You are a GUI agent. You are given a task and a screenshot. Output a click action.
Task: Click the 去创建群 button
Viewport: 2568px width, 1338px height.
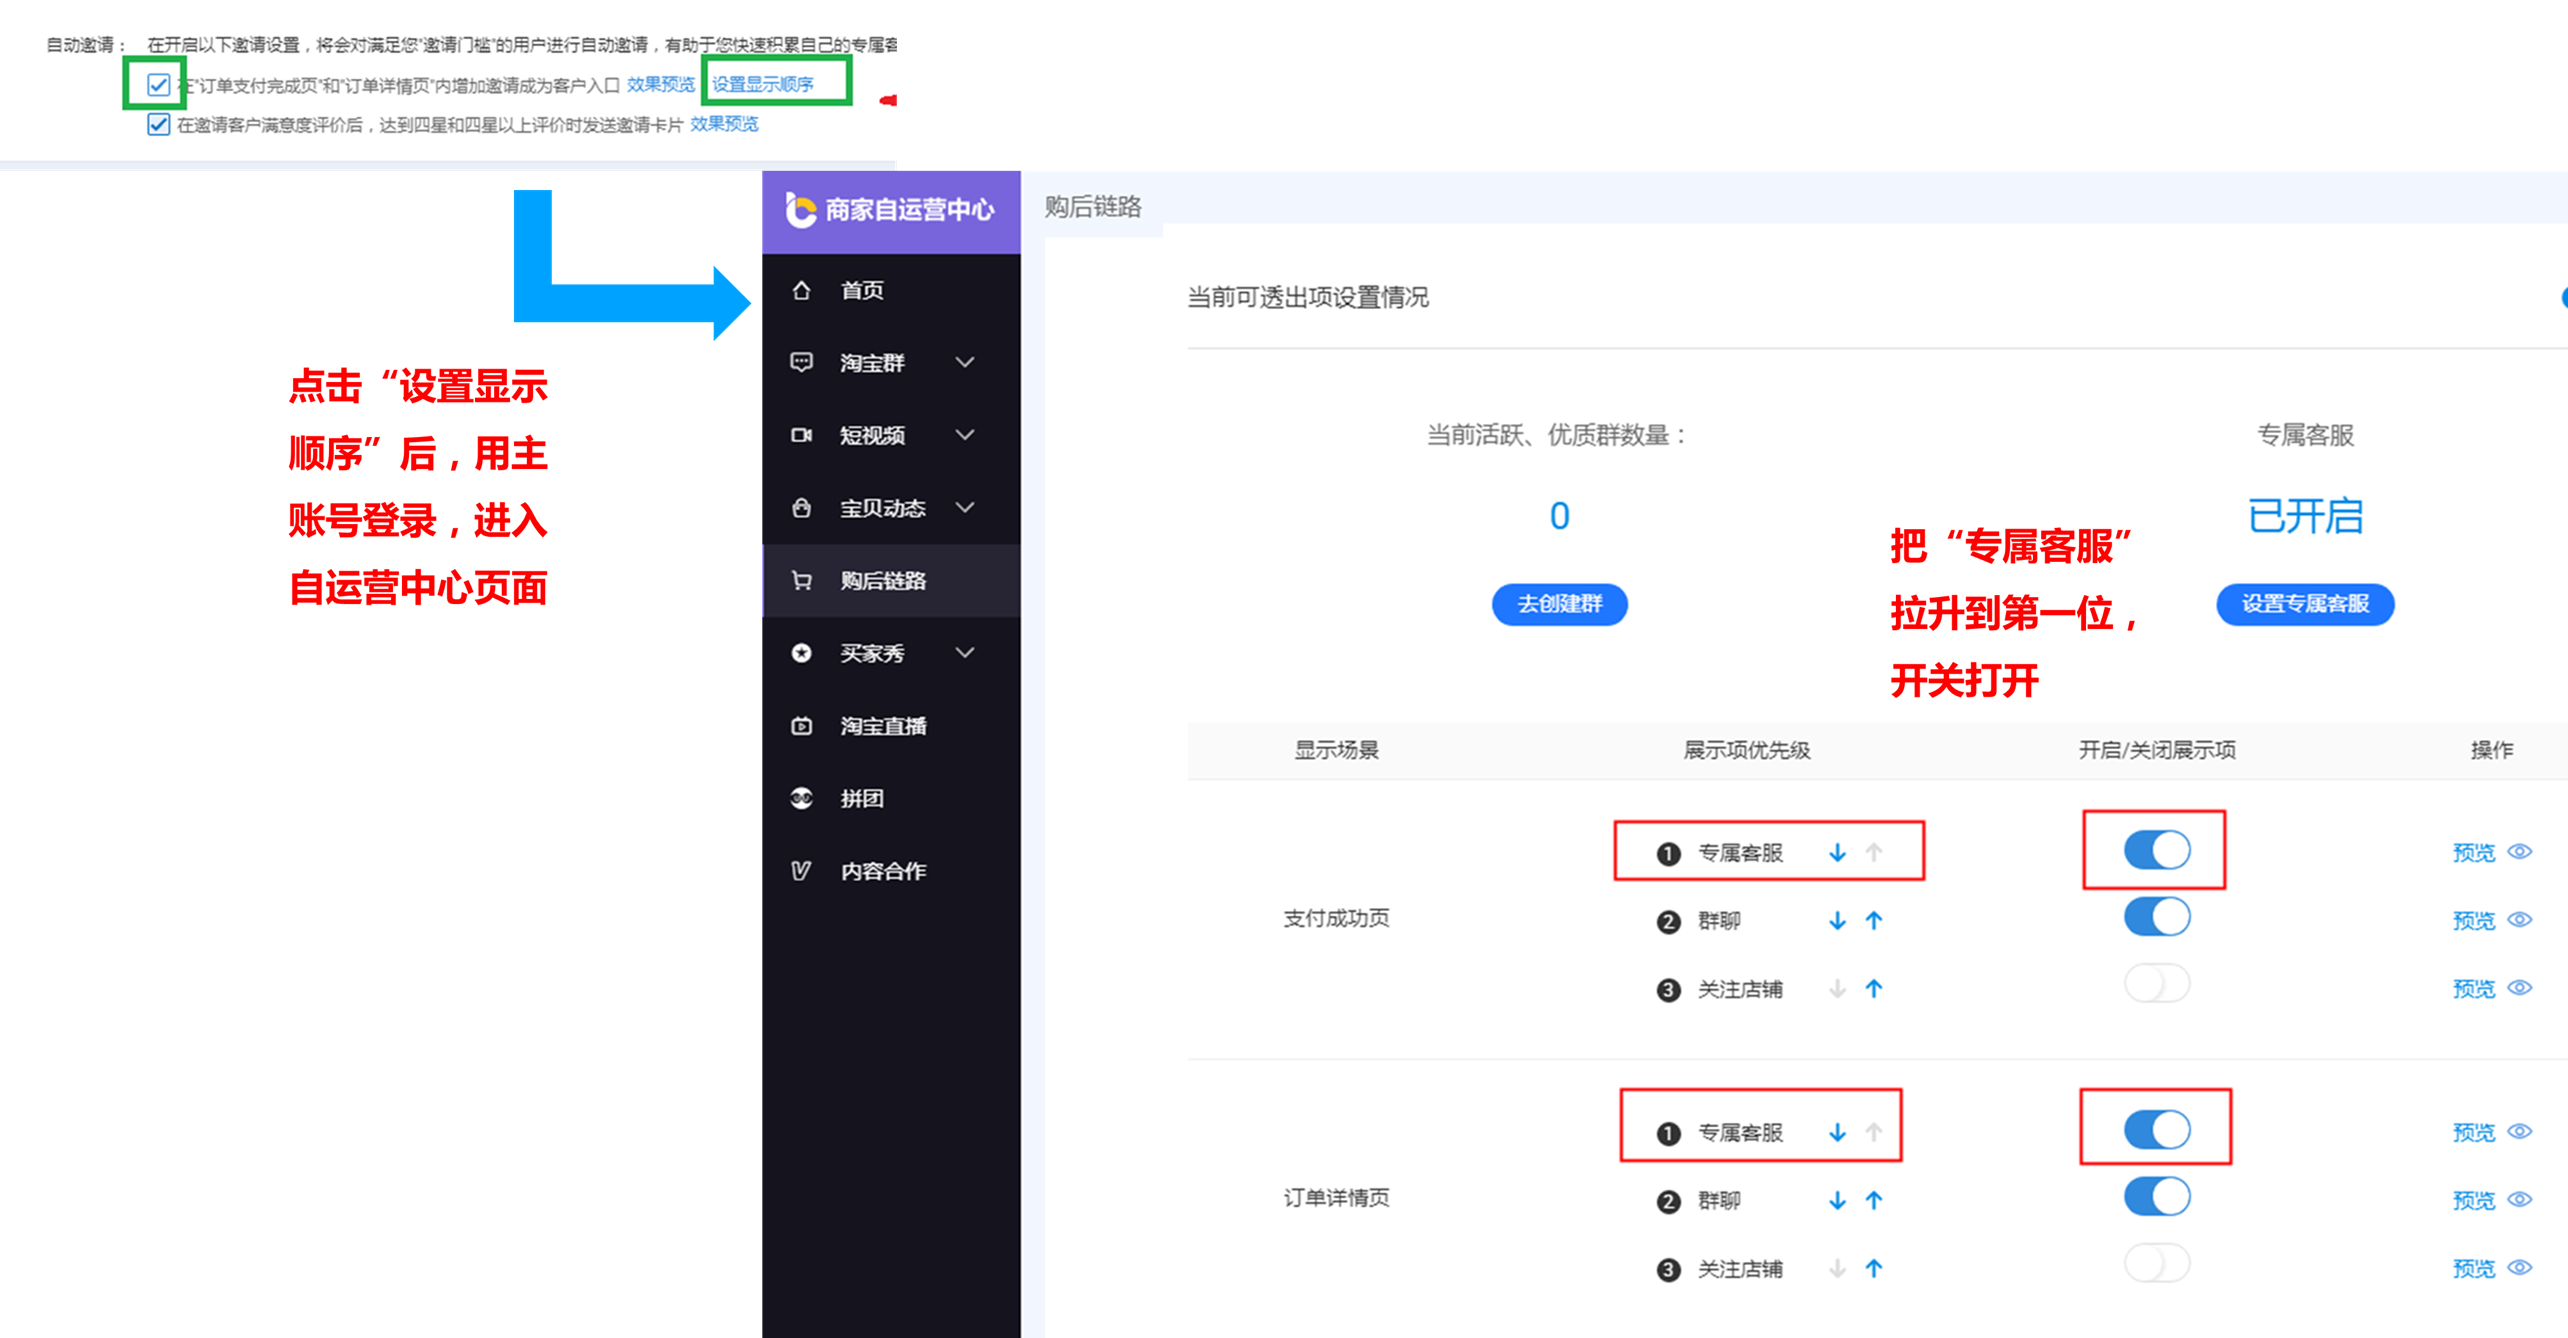pyautogui.click(x=1559, y=604)
